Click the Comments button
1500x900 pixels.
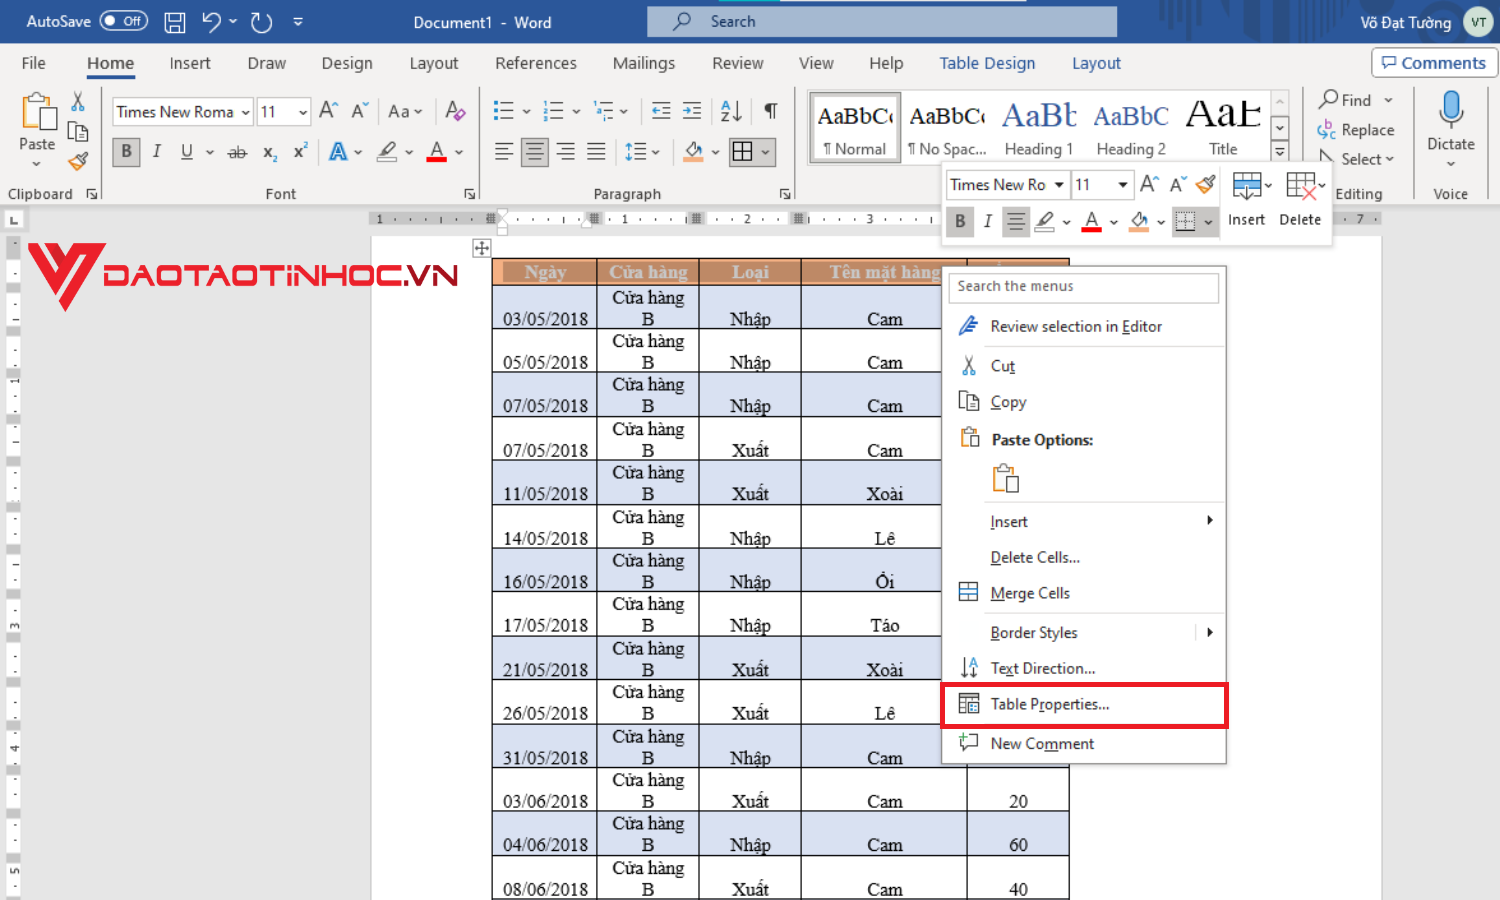[1434, 62]
